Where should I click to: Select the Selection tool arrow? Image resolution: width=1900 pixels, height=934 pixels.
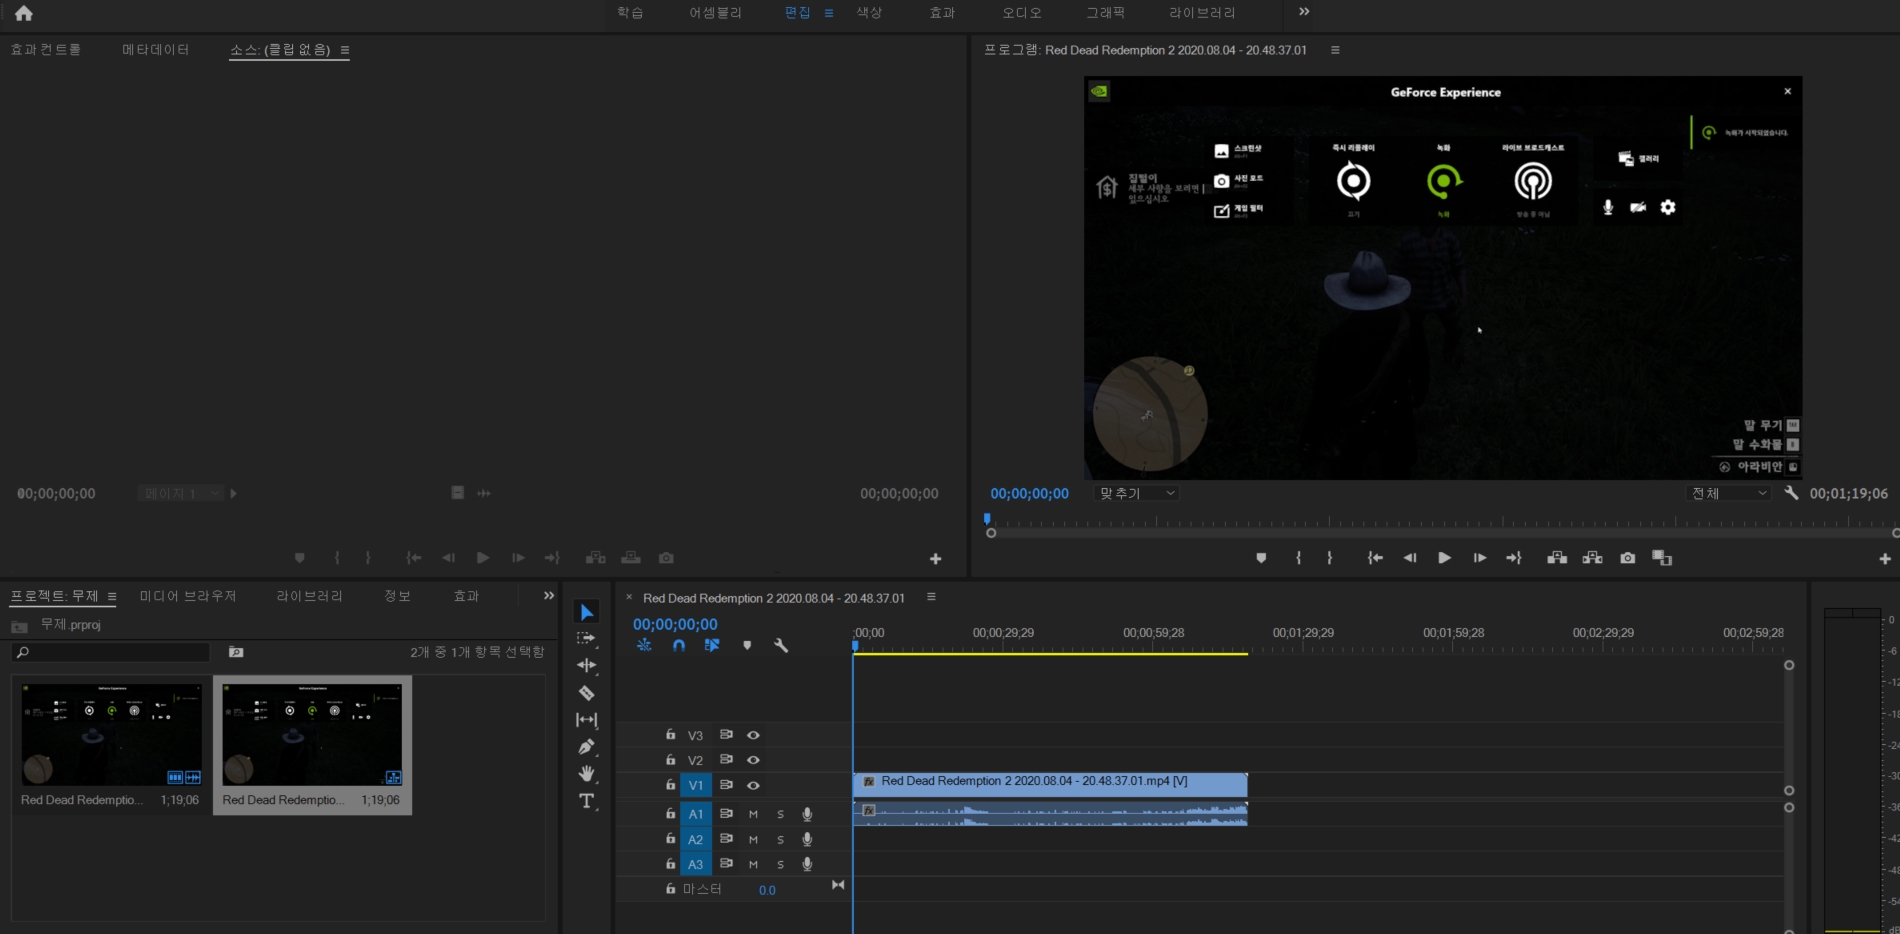(587, 612)
